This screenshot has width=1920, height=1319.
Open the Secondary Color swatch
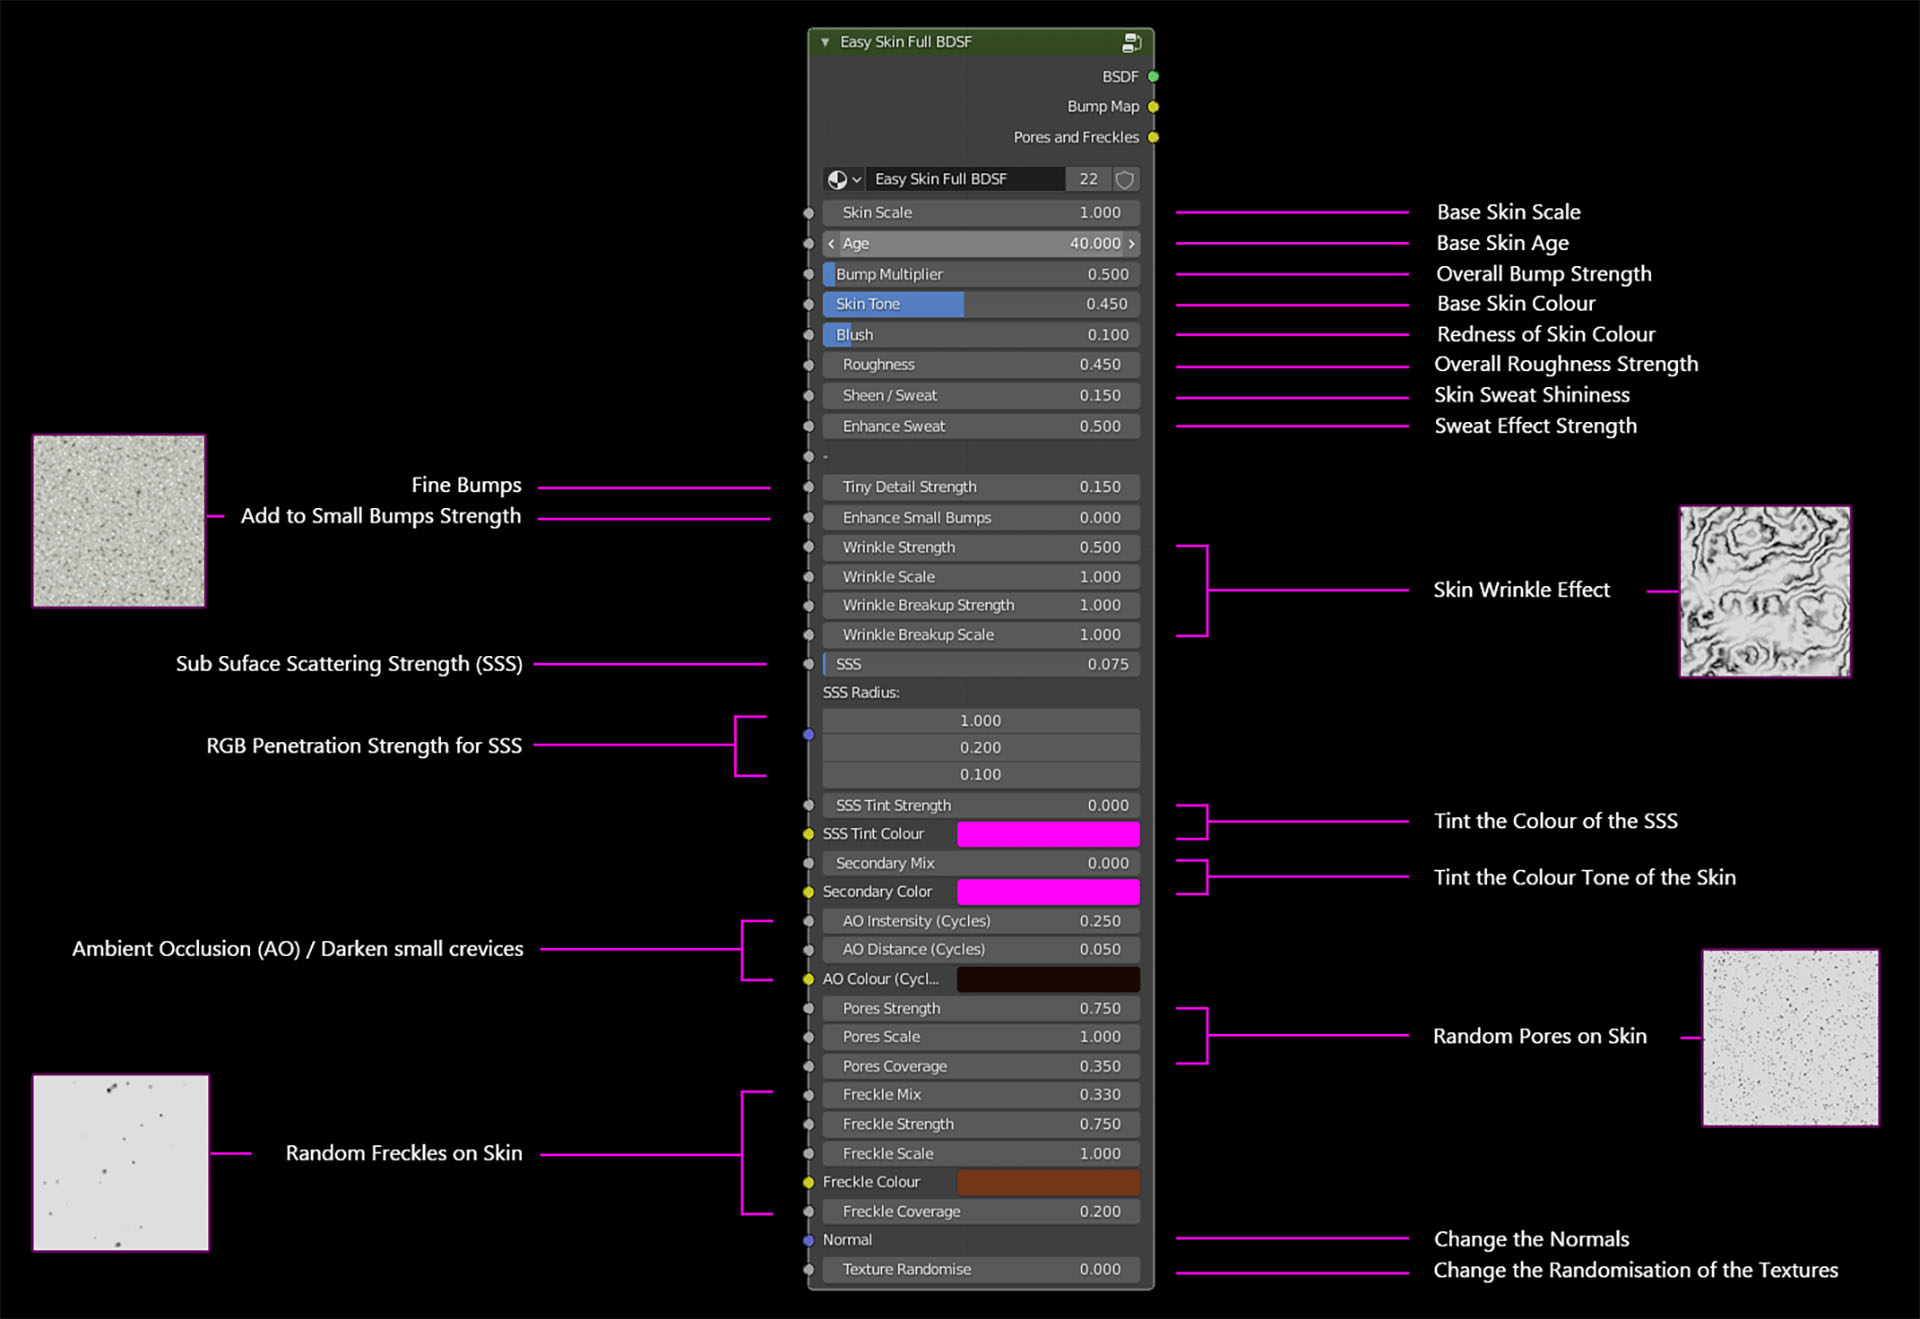(1048, 892)
